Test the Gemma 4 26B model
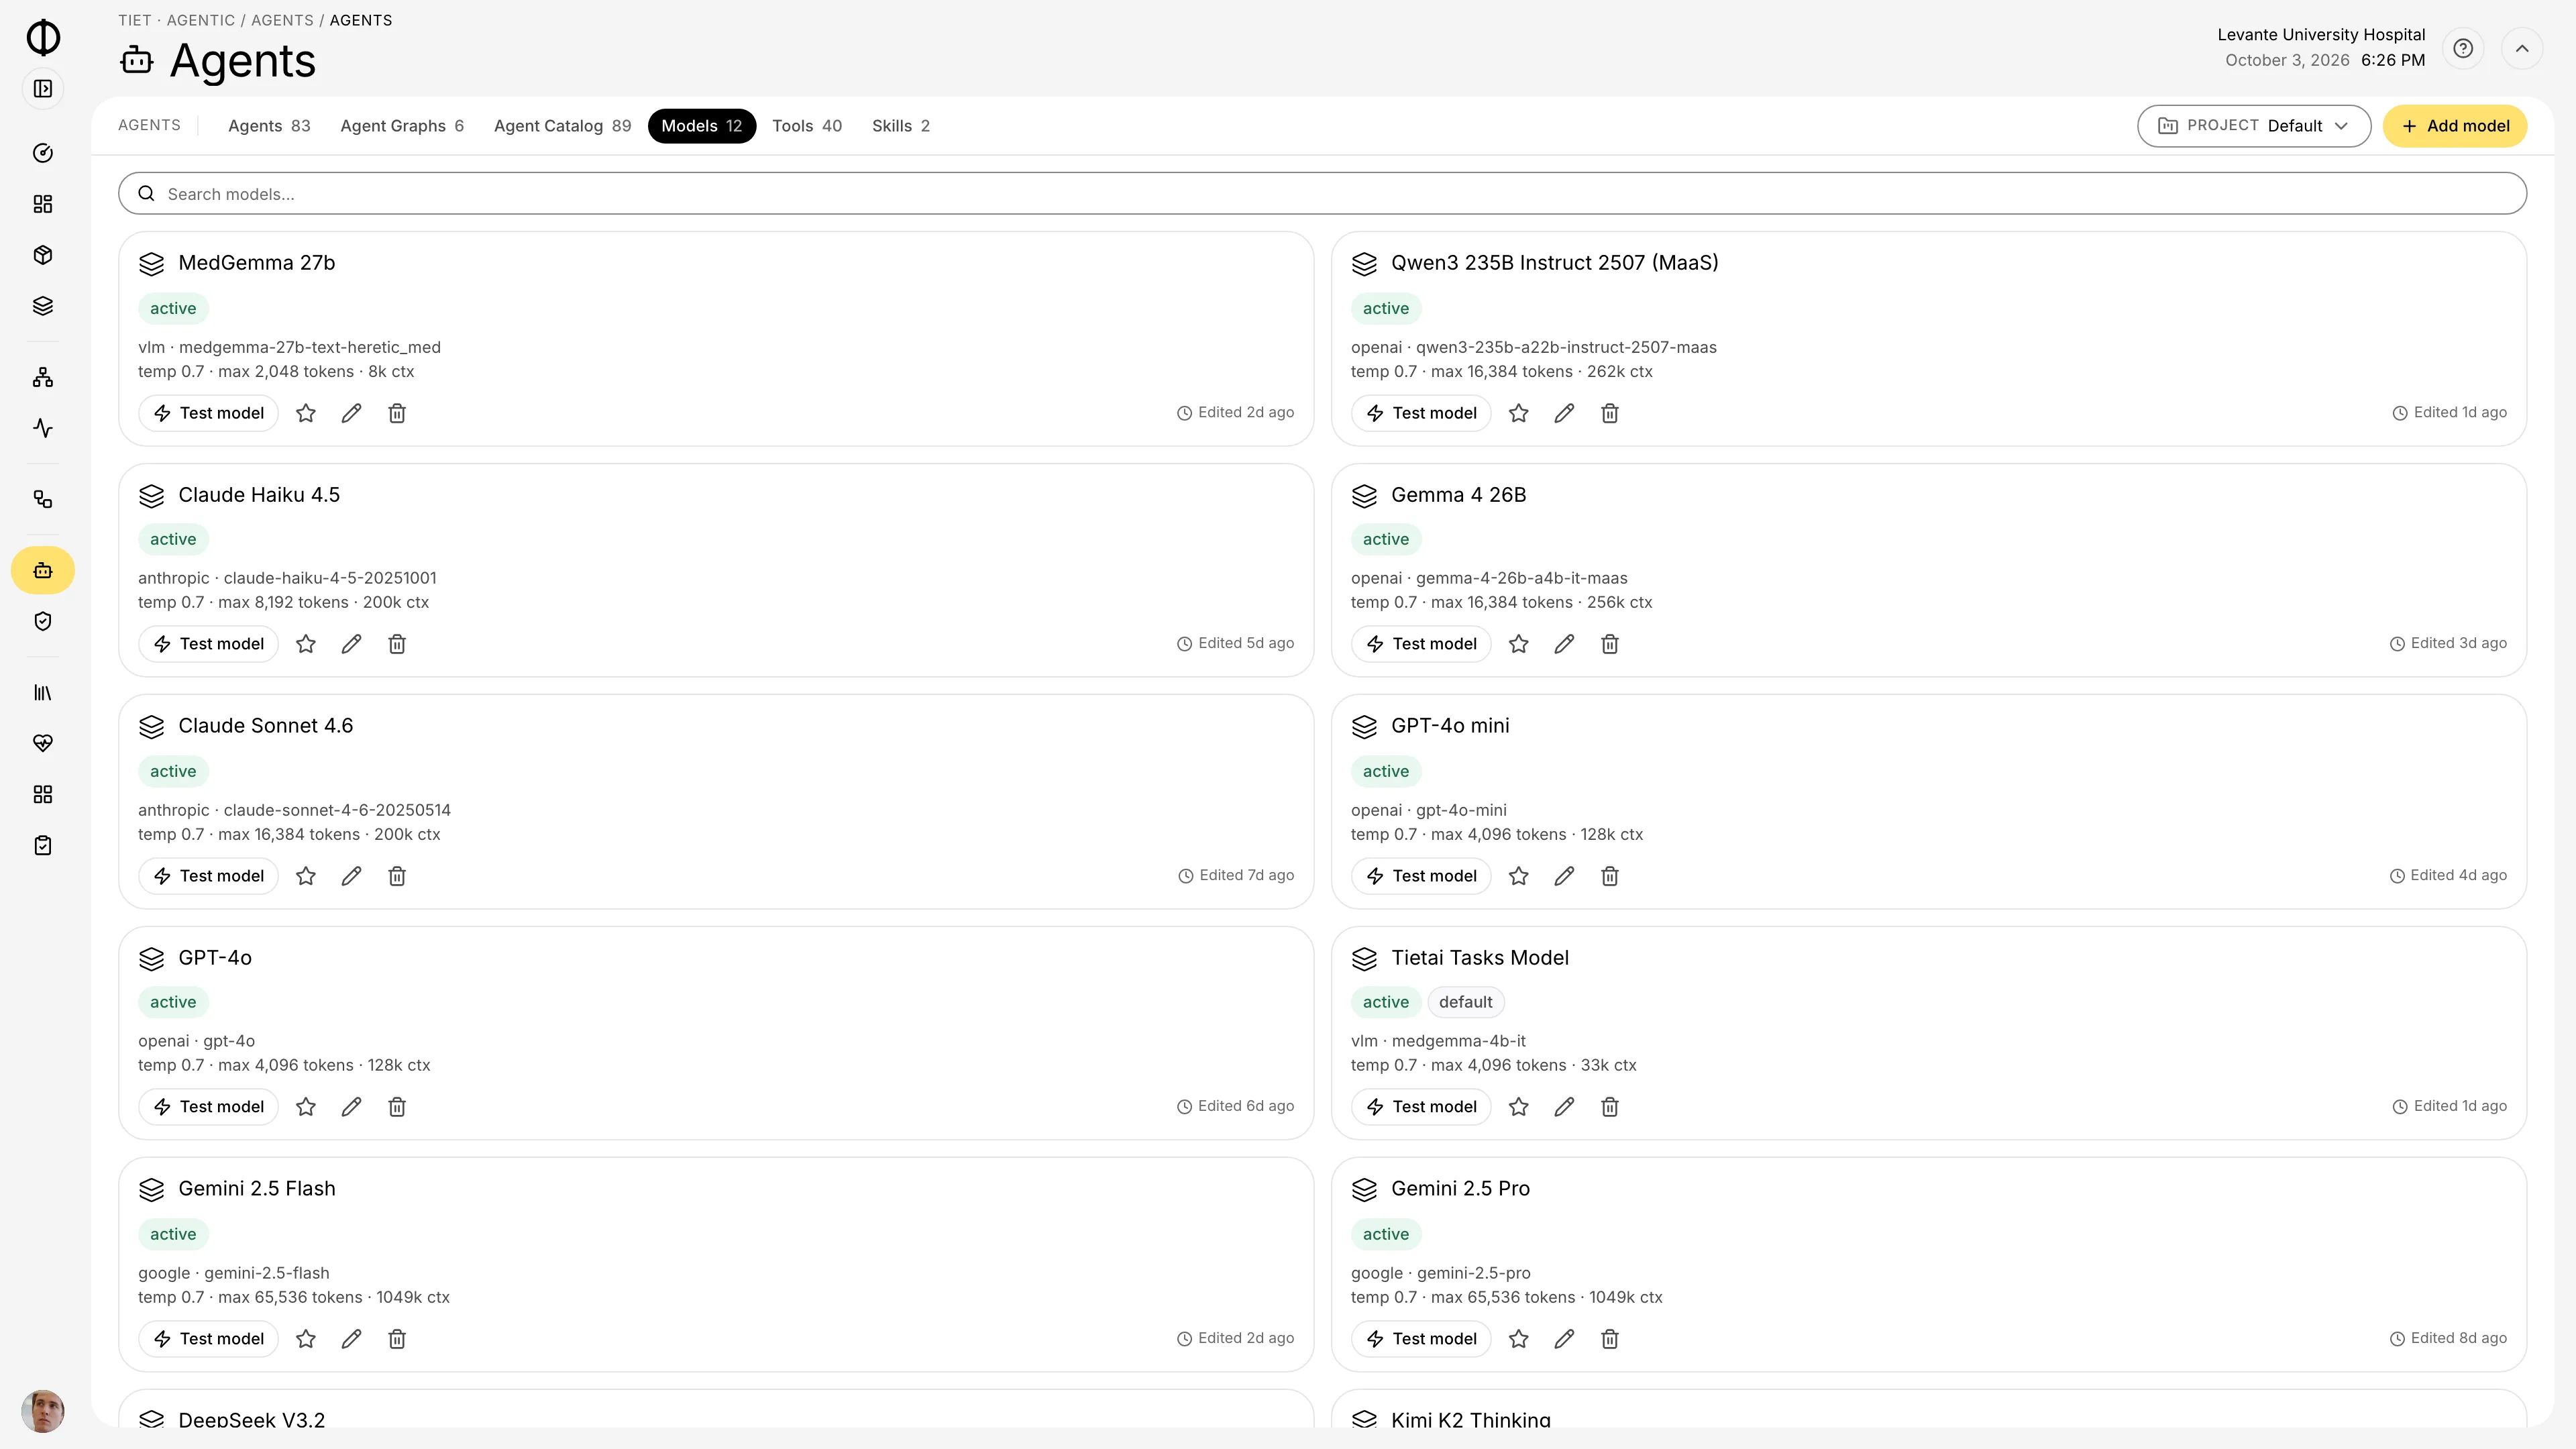This screenshot has width=2576, height=1449. (x=1421, y=644)
